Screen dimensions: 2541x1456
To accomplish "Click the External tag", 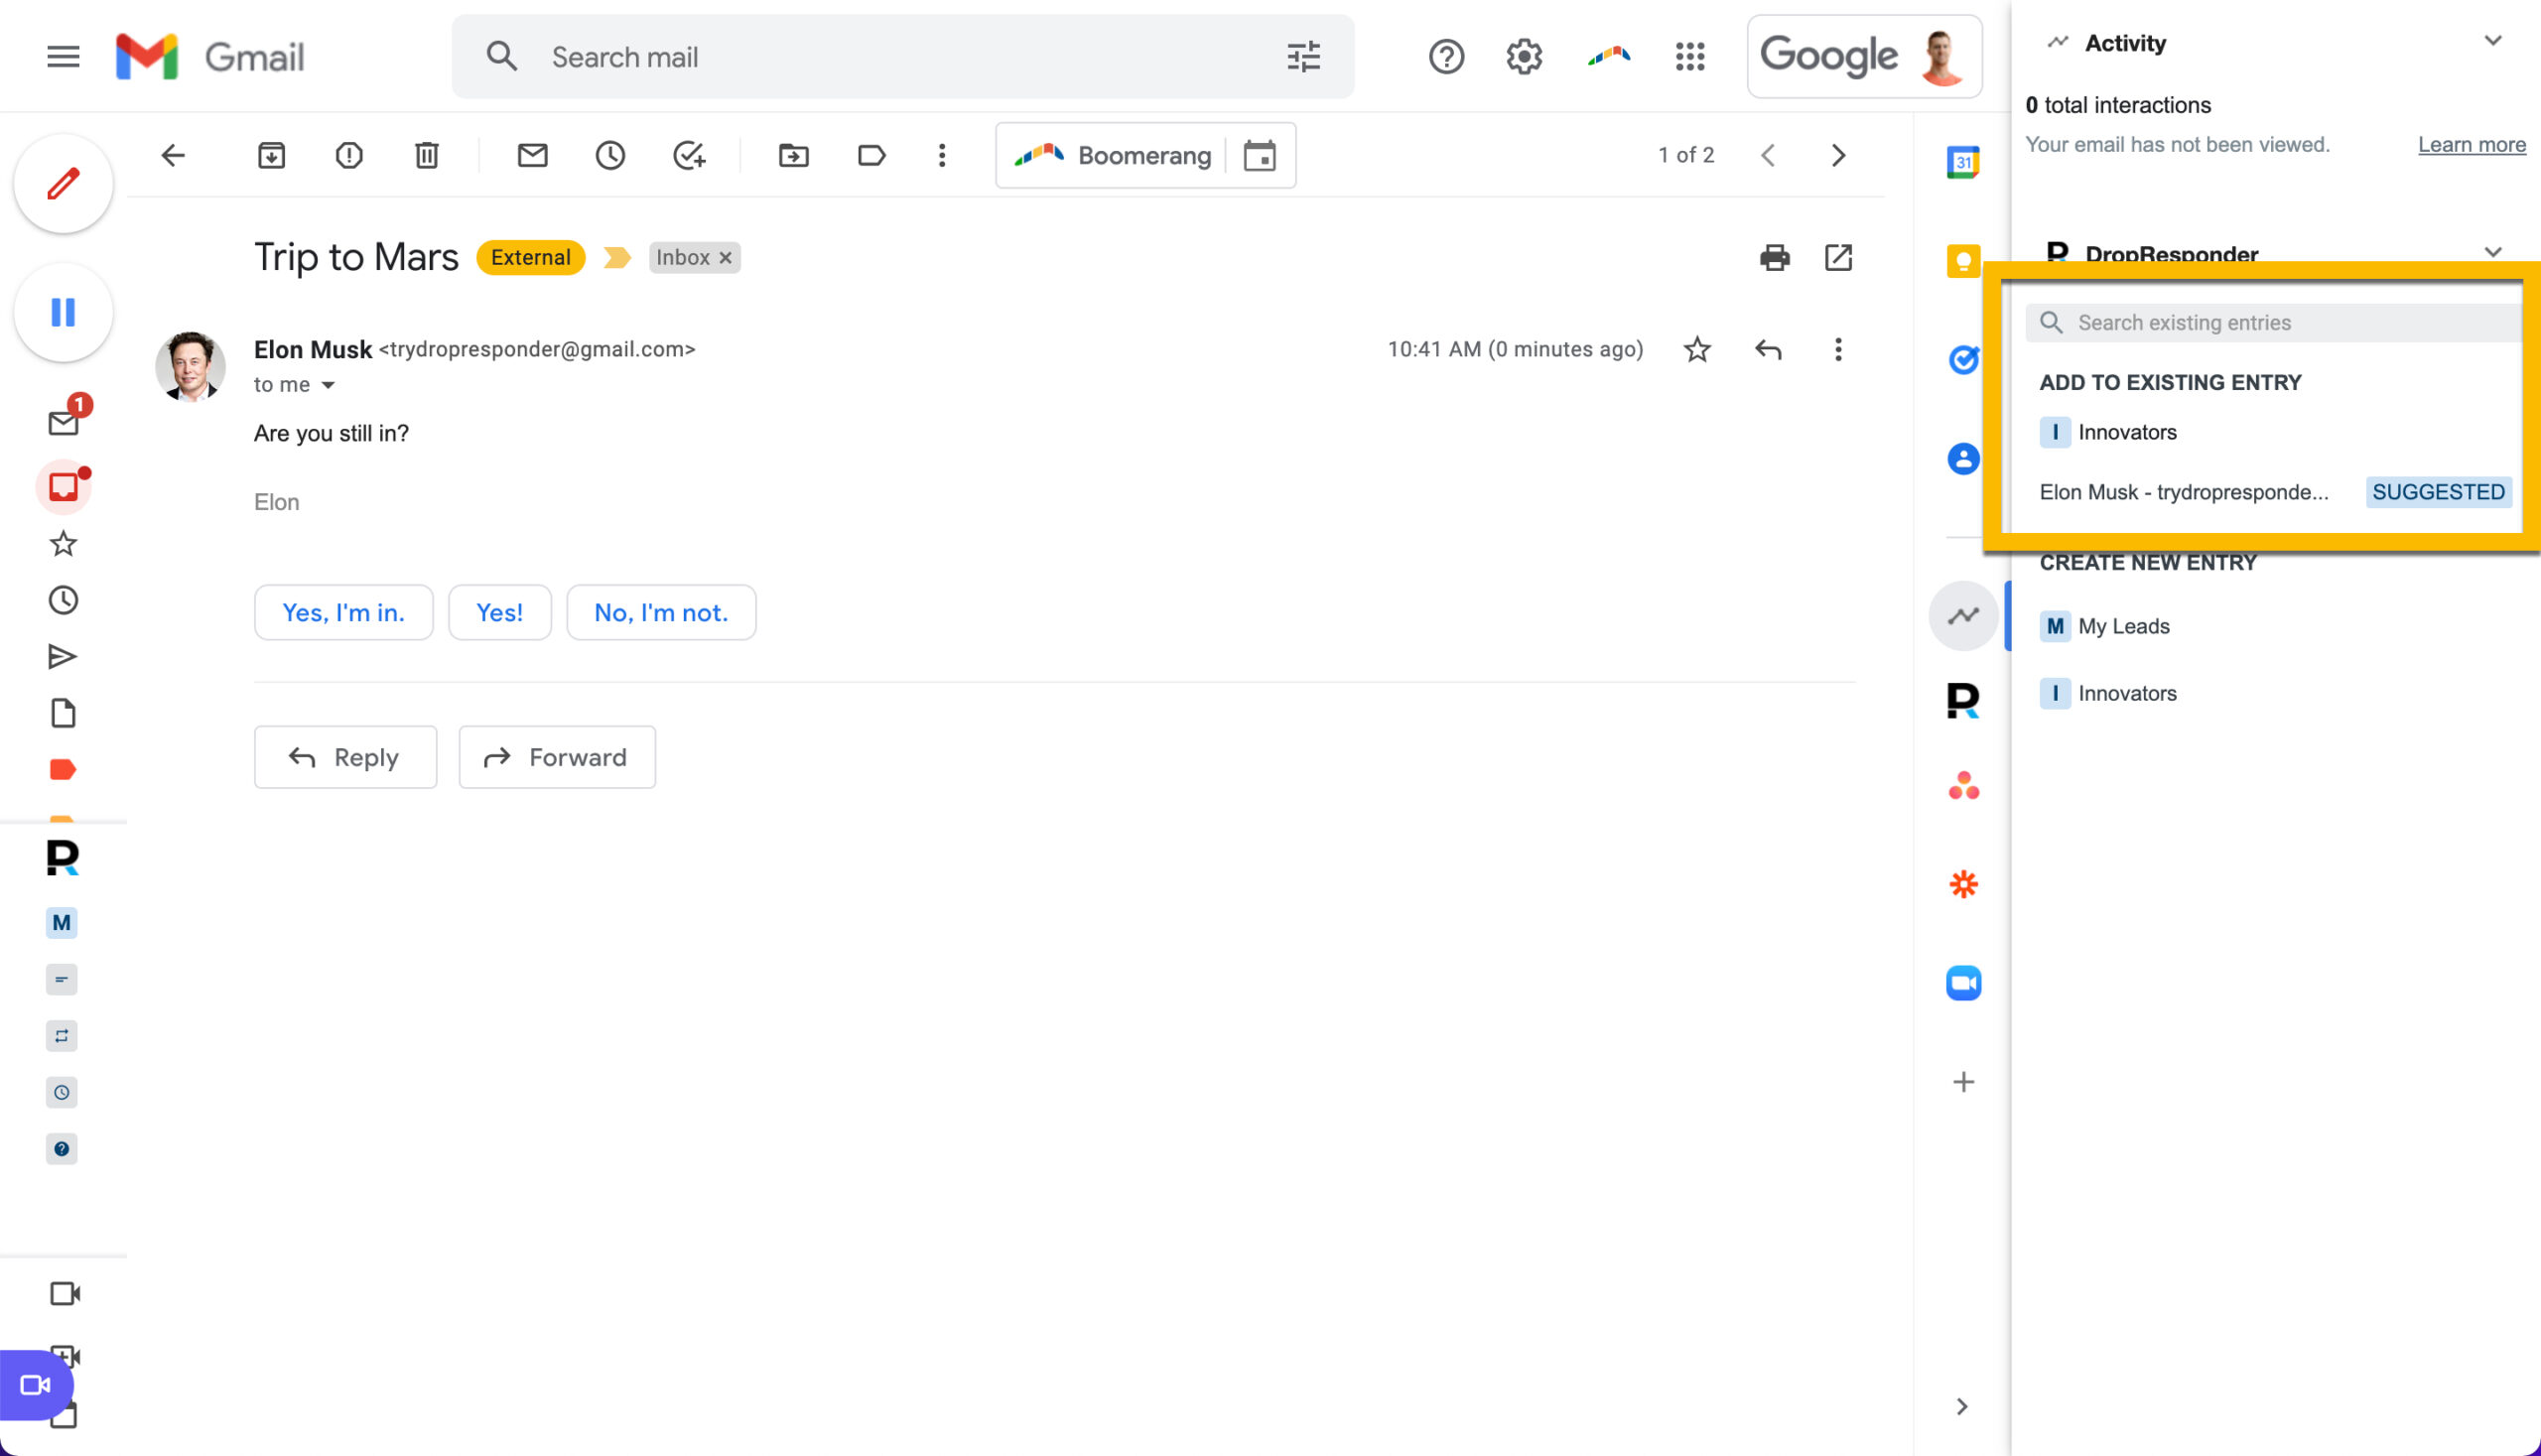I will (531, 258).
